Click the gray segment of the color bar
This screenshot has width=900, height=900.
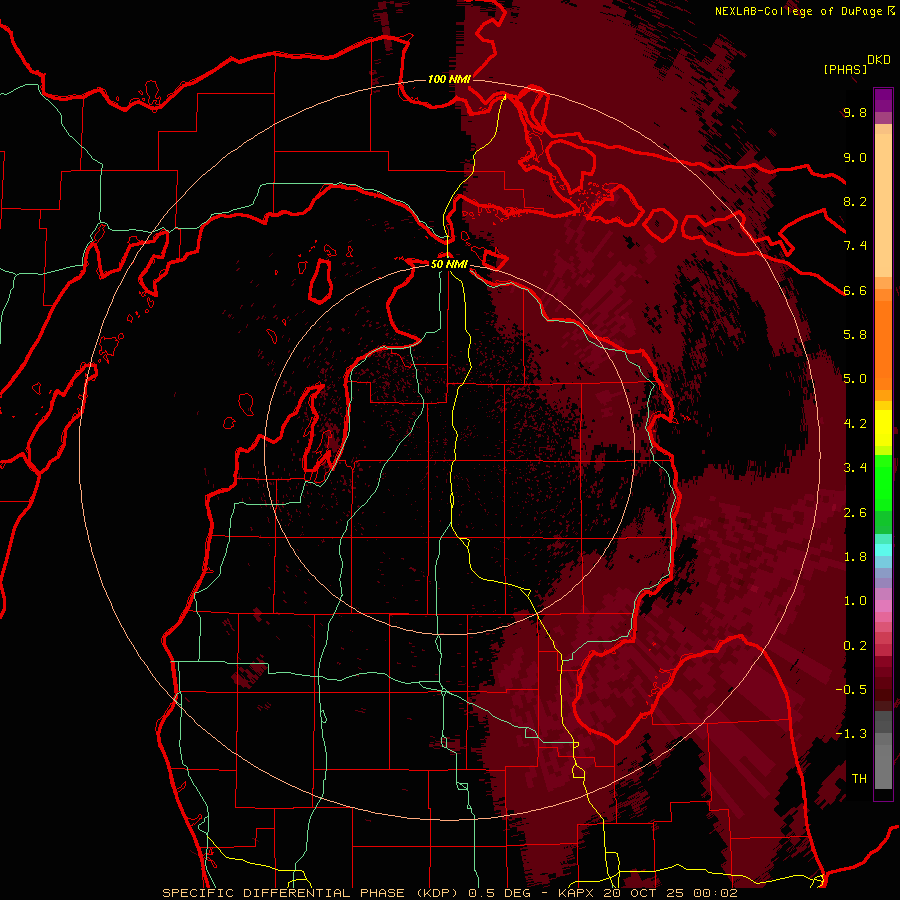[x=883, y=750]
